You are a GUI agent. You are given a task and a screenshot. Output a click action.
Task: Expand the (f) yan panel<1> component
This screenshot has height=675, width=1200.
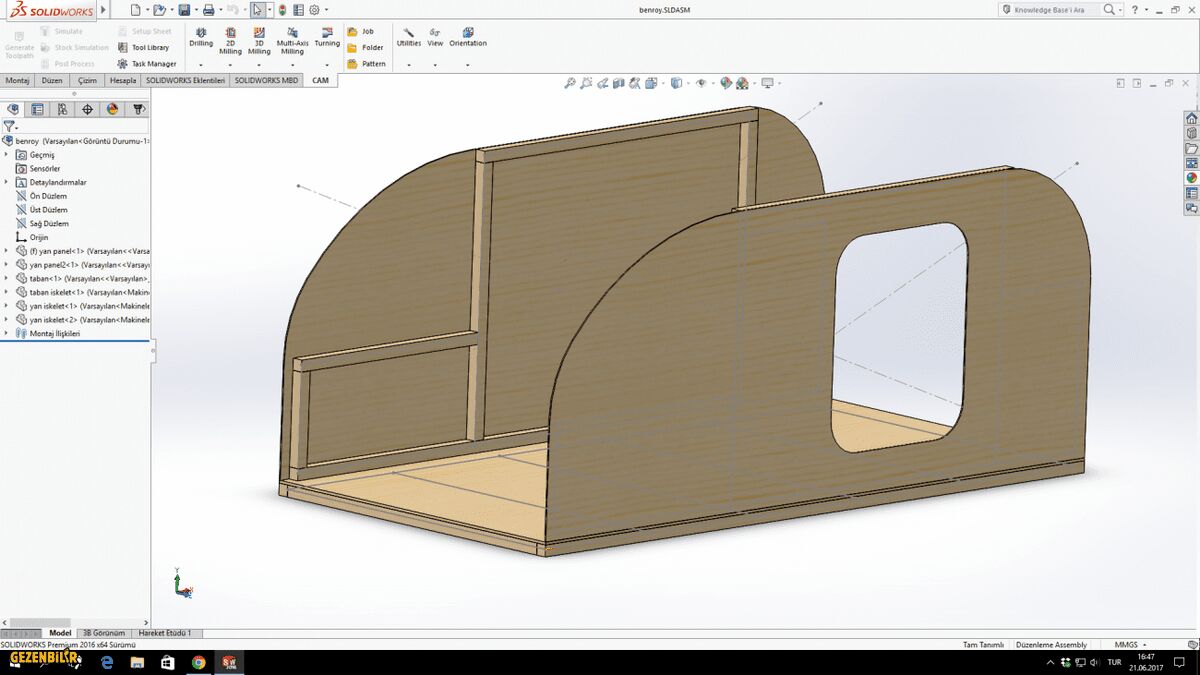click(7, 251)
